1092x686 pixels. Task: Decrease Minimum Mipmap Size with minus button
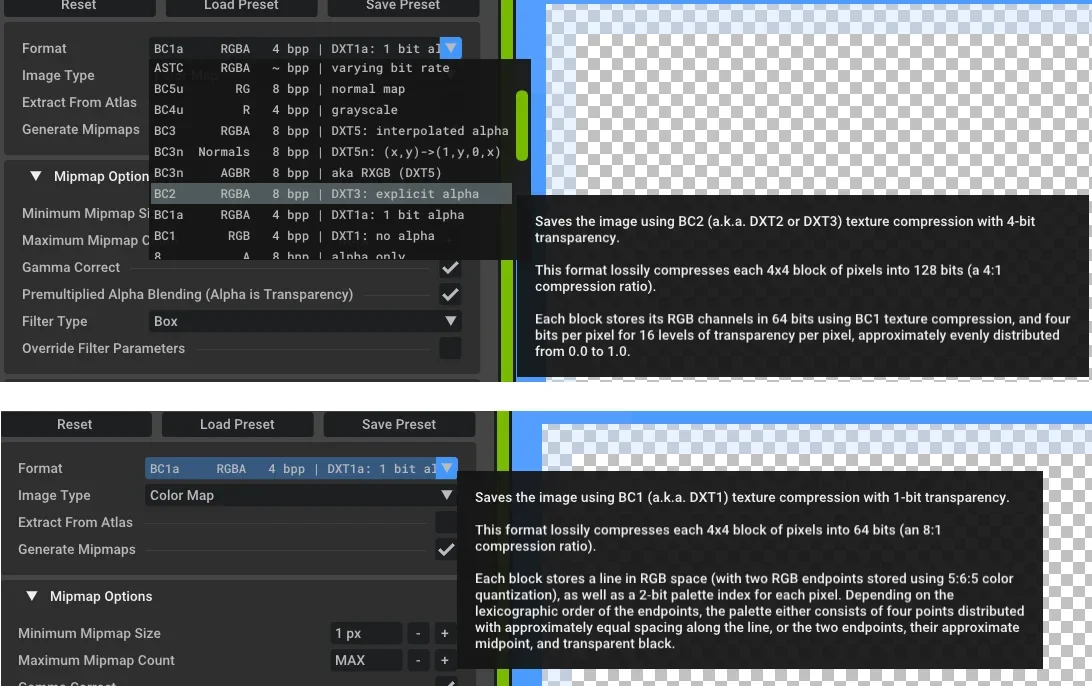pos(418,633)
